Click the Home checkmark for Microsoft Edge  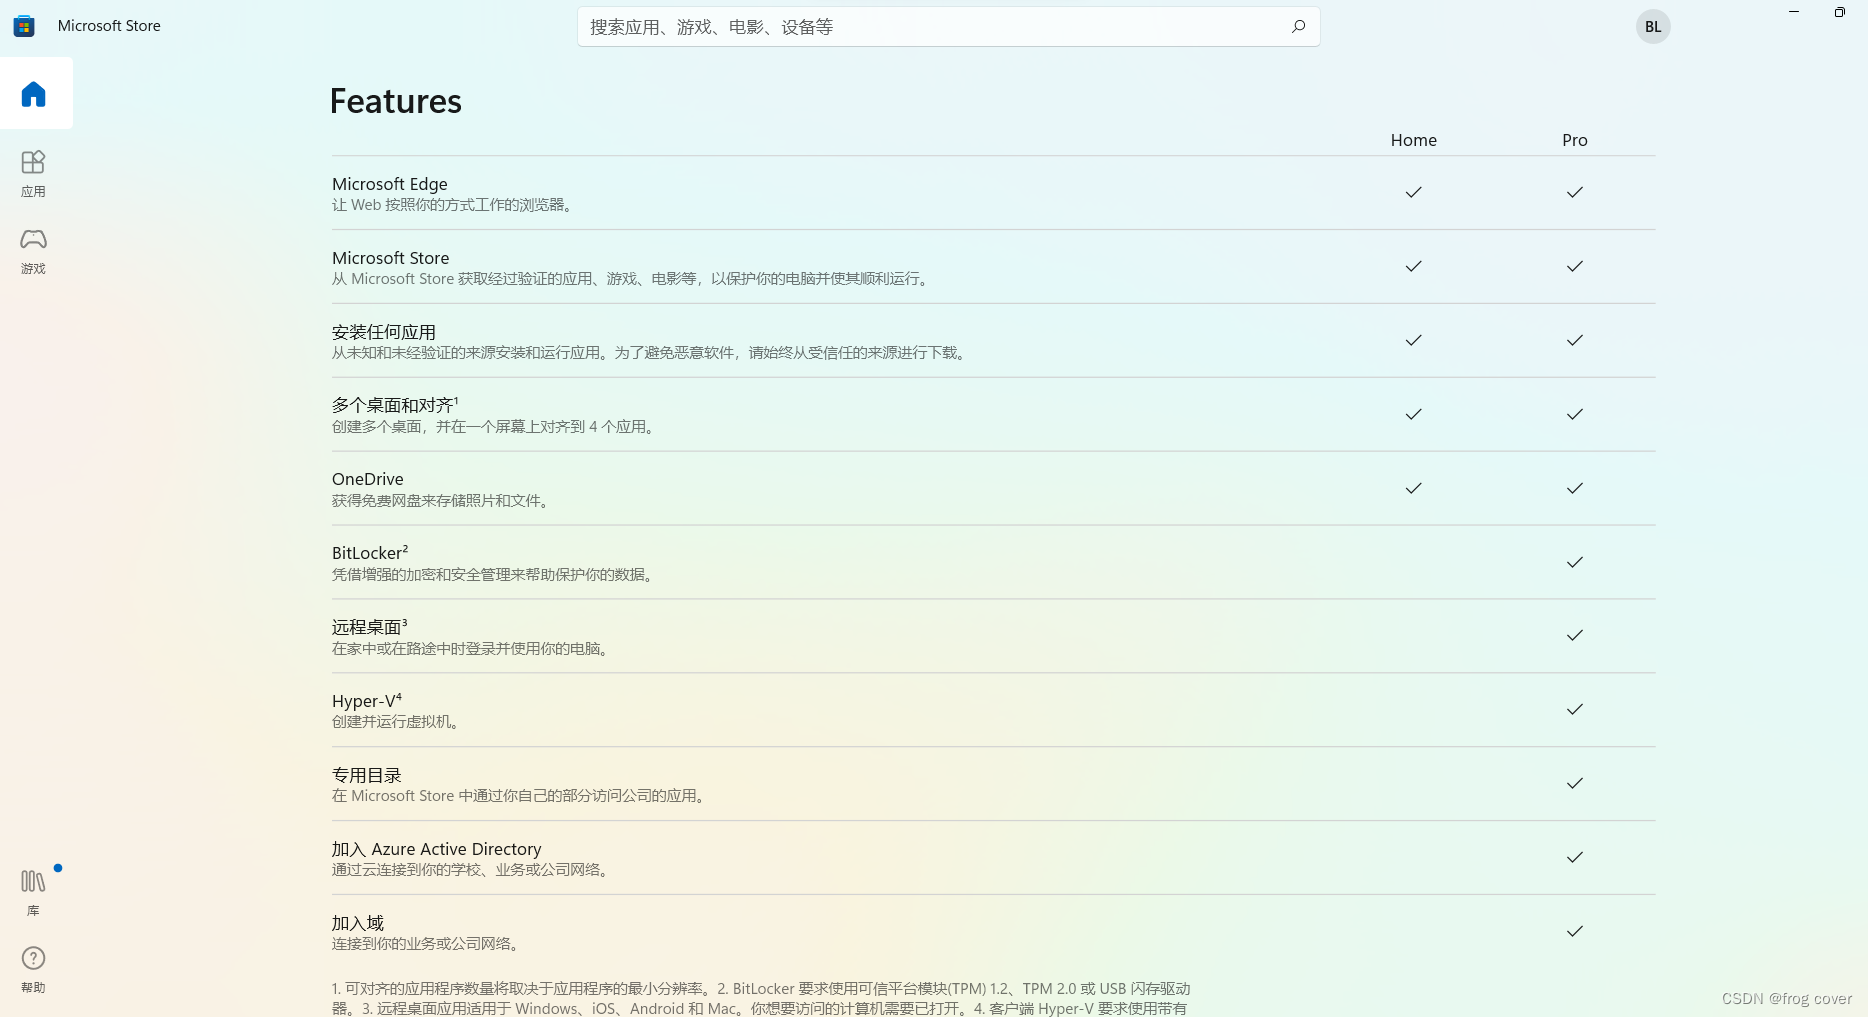[x=1413, y=192]
